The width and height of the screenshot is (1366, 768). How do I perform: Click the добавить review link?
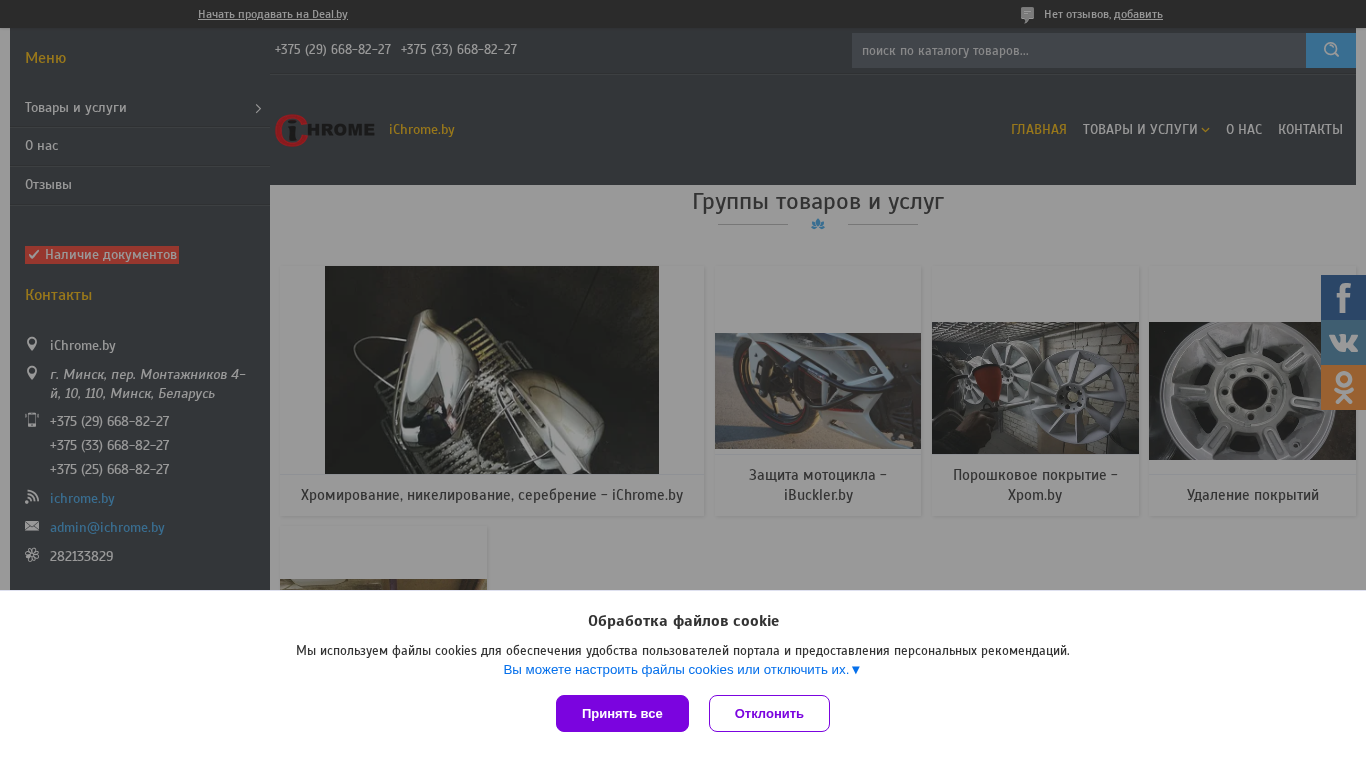click(1138, 14)
